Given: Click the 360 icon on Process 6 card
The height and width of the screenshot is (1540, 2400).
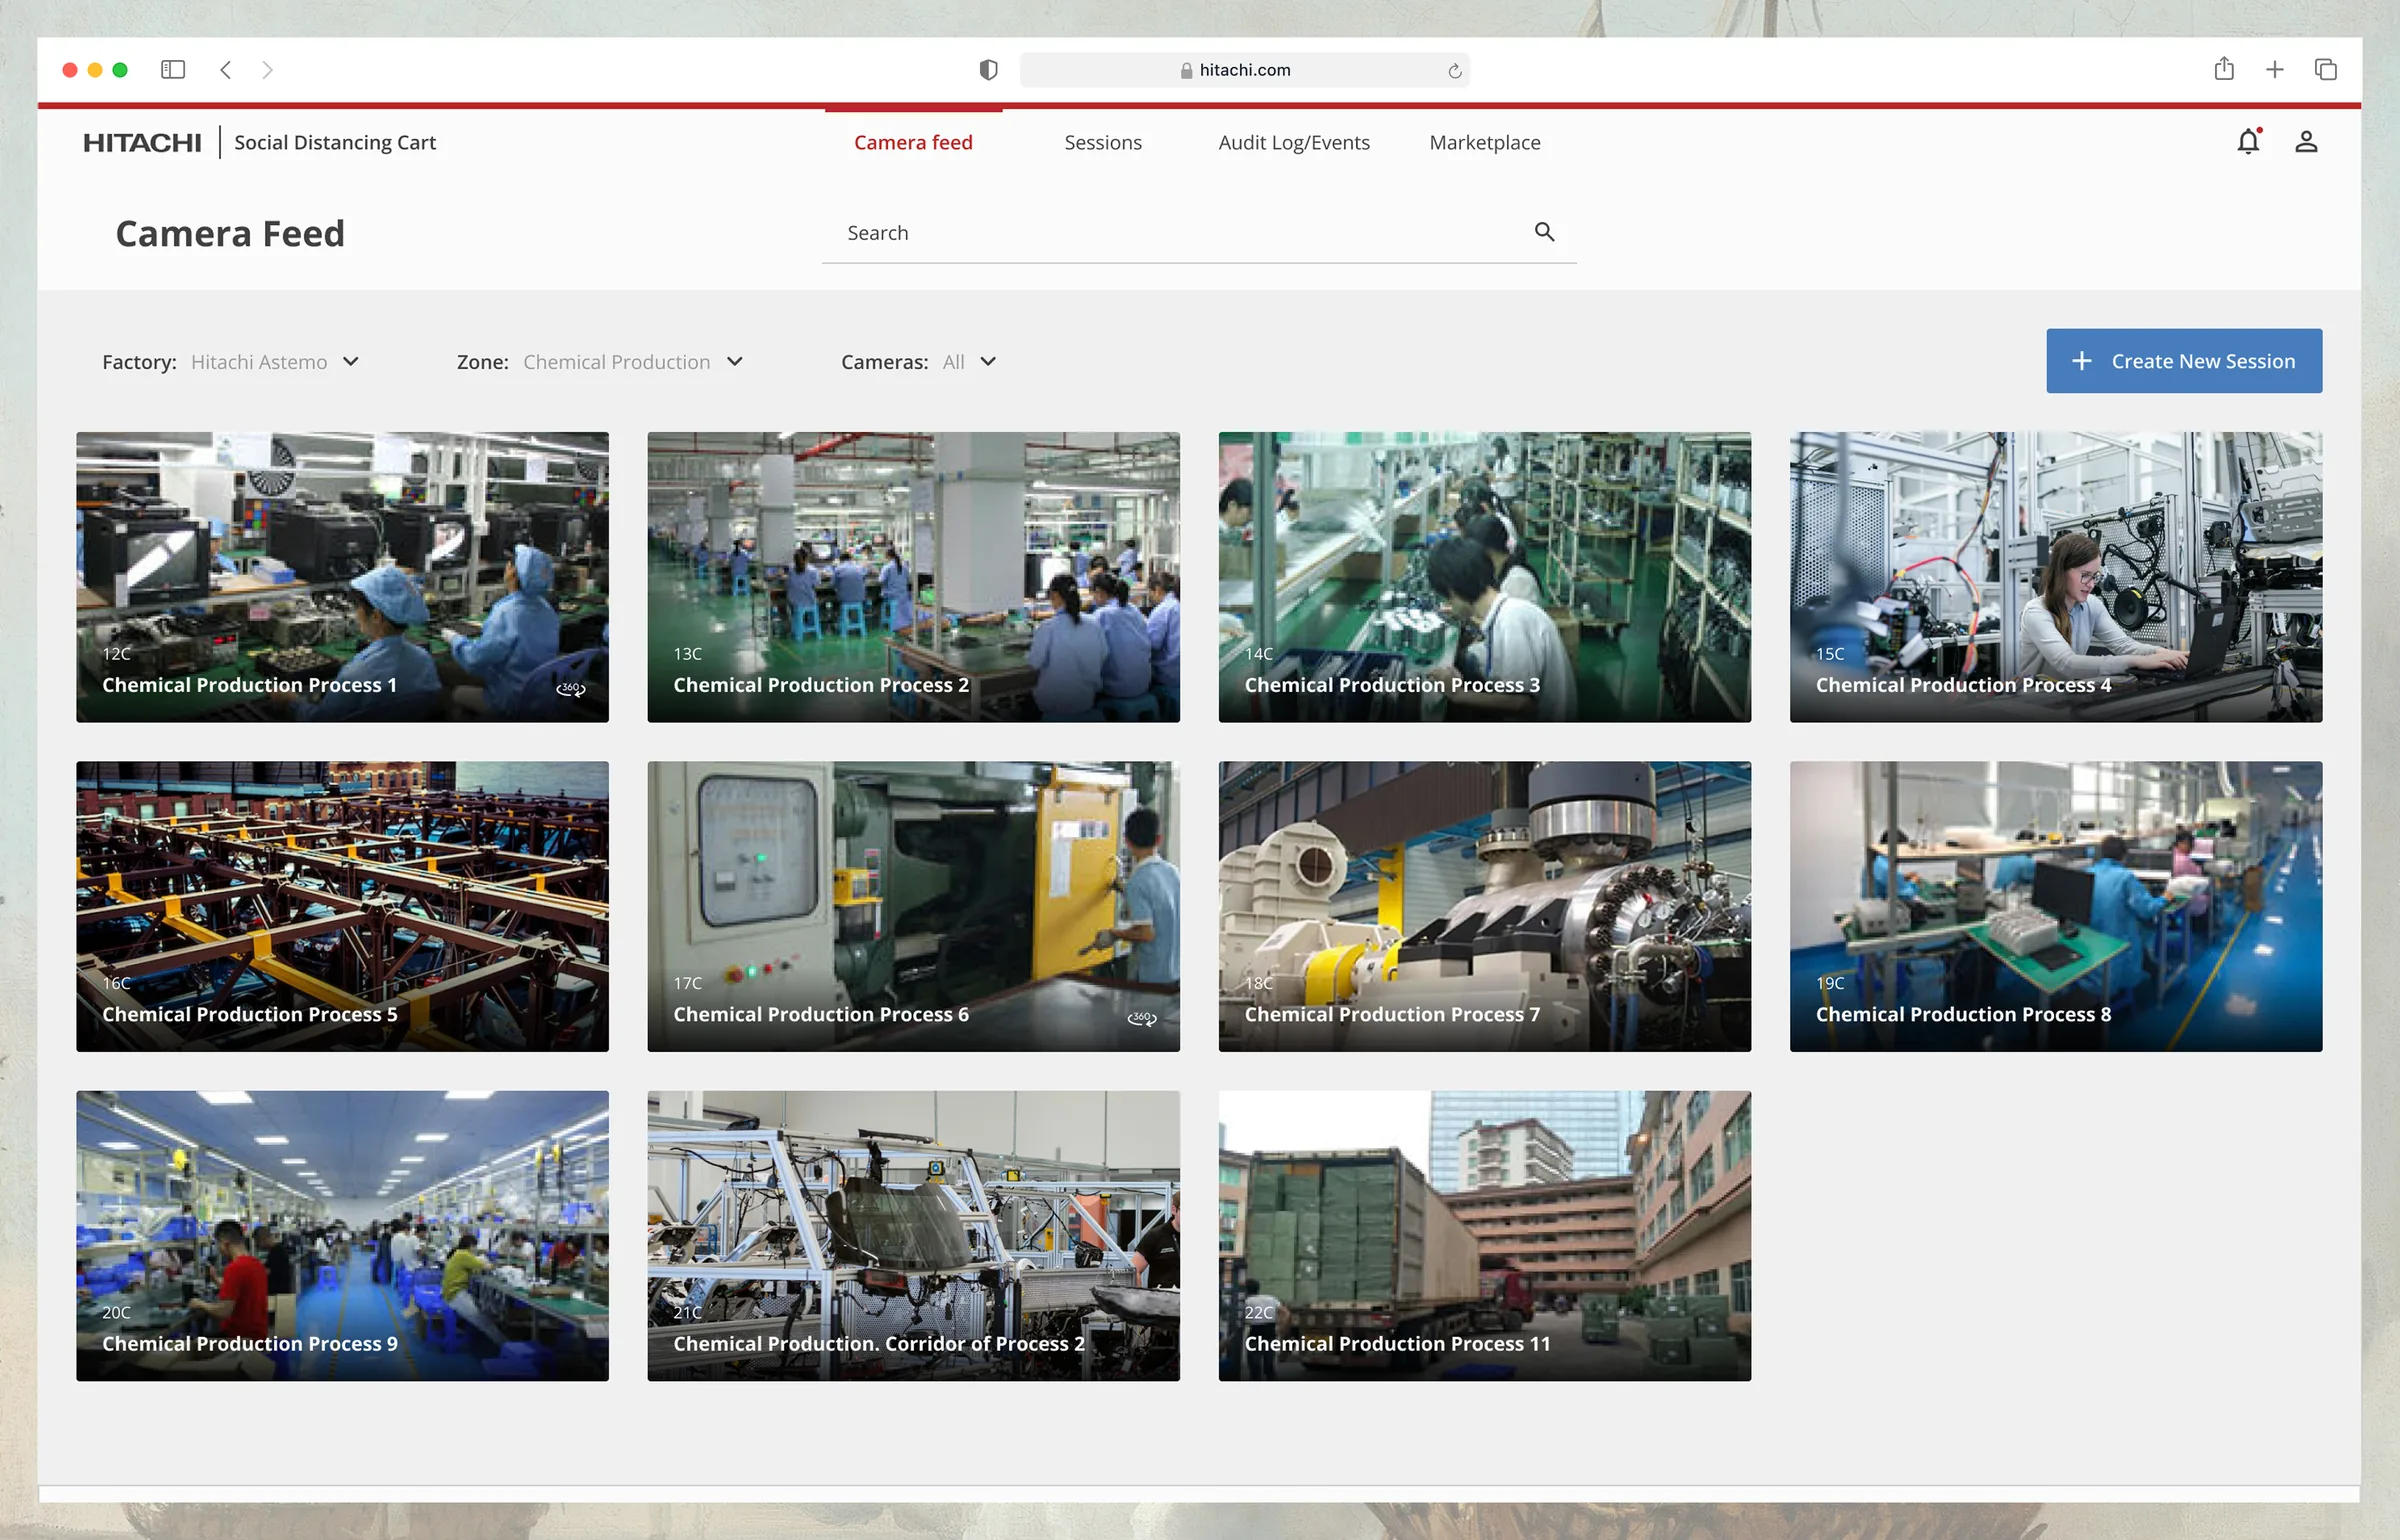Looking at the screenshot, I should point(1142,1017).
